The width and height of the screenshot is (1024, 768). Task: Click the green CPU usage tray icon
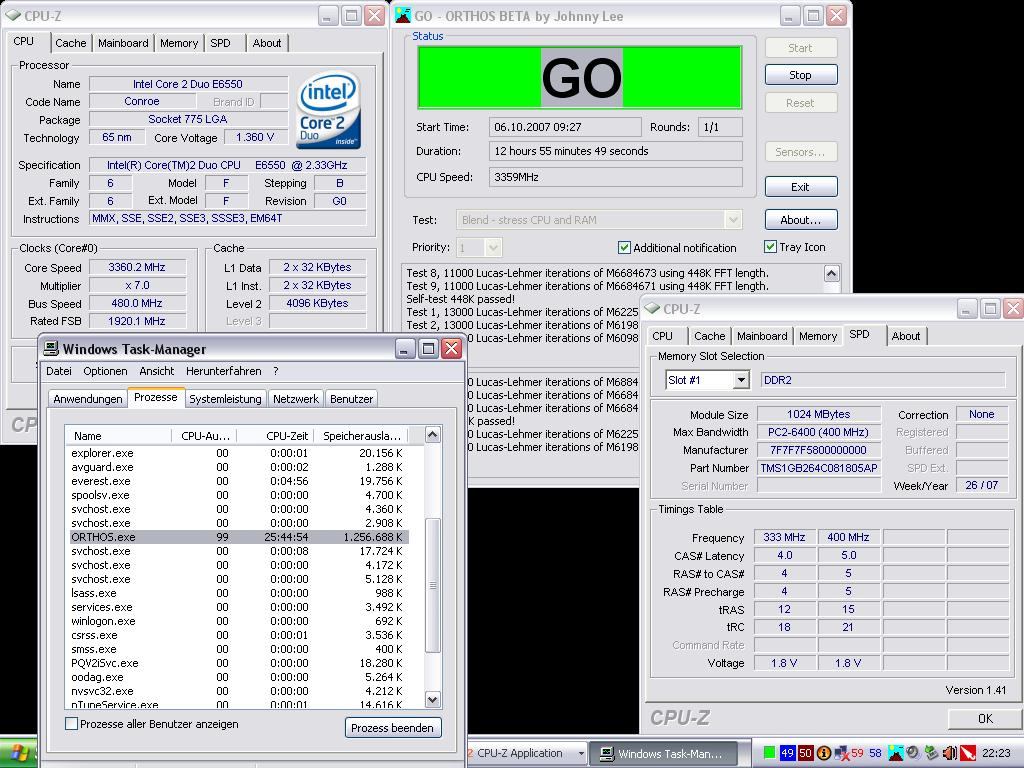[x=769, y=753]
